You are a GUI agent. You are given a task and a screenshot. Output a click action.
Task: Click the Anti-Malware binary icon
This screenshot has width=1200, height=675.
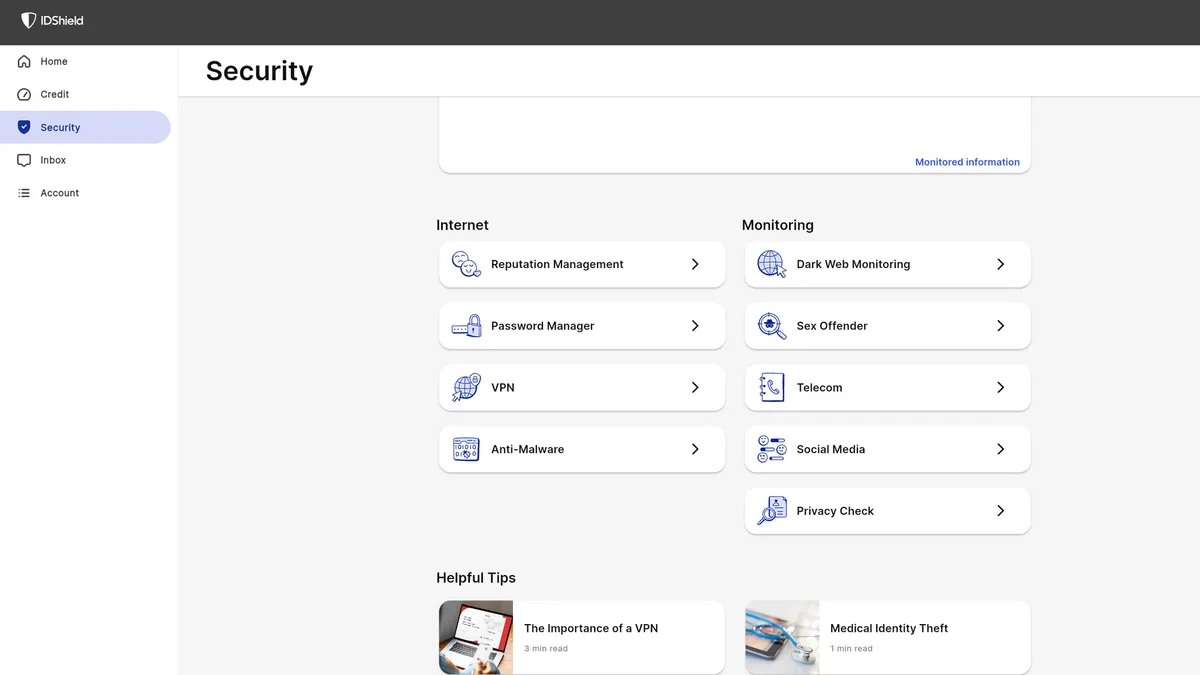pos(465,449)
